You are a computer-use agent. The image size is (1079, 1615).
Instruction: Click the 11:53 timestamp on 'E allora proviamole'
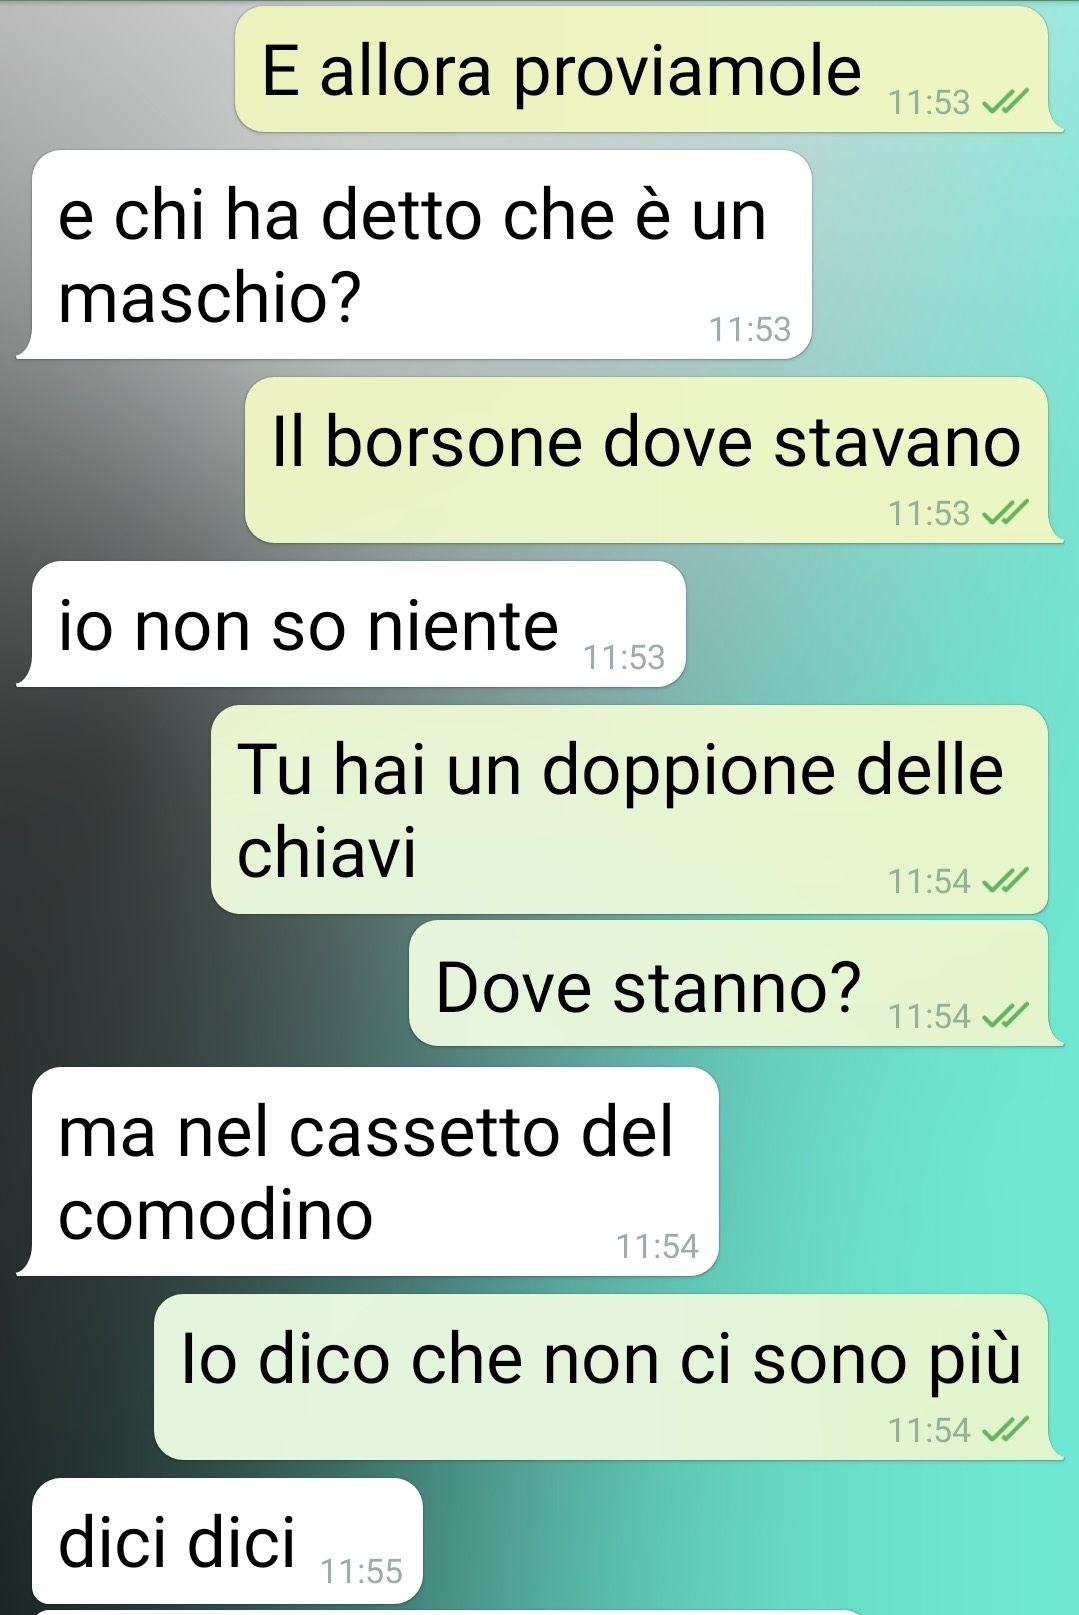pos(930,102)
